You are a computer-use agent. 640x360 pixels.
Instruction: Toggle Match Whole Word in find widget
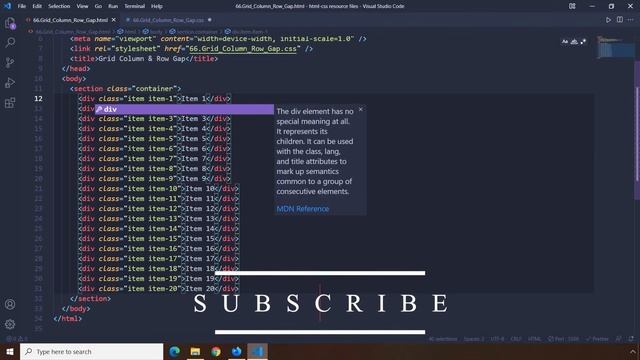[x=574, y=41]
